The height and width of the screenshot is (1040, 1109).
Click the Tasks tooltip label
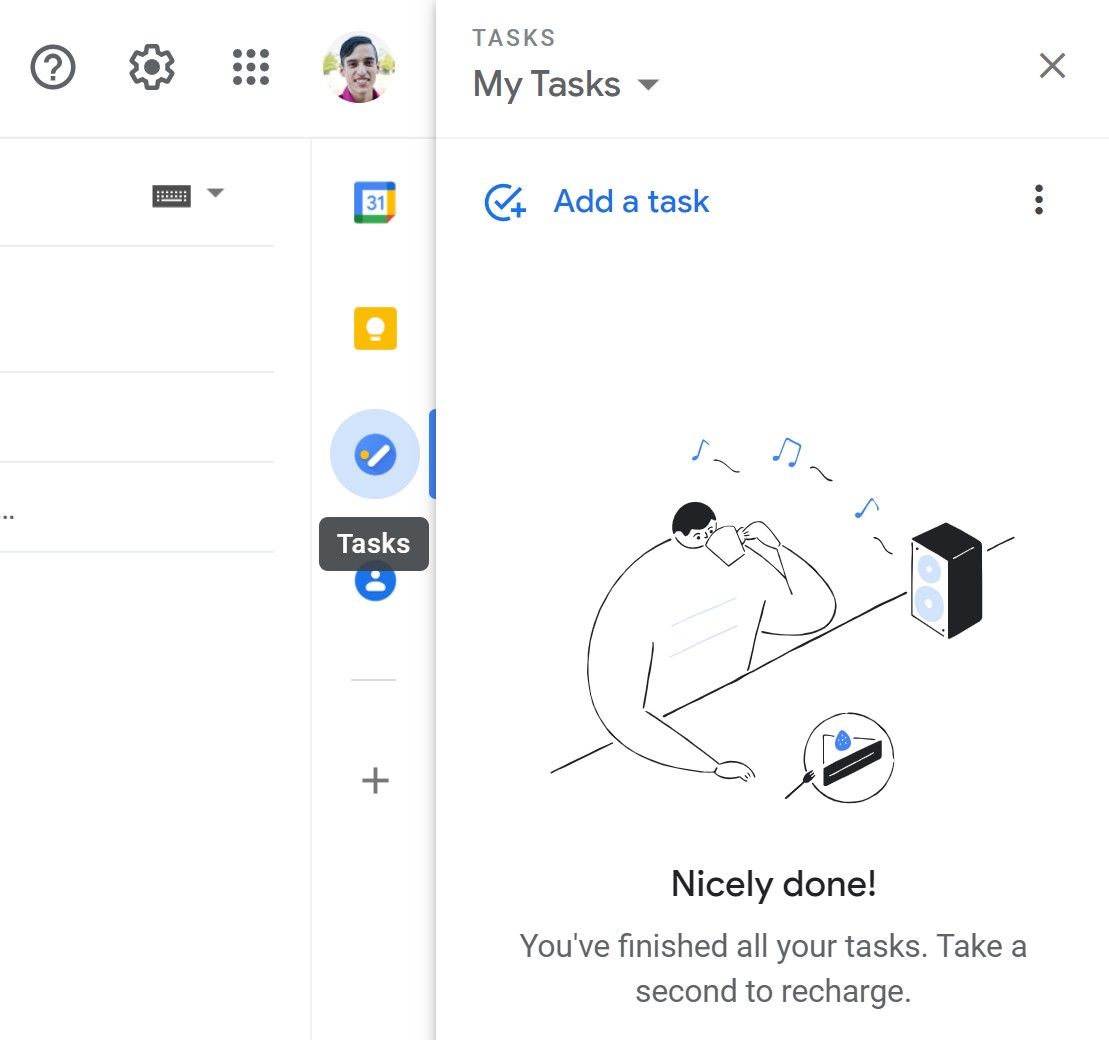click(x=373, y=543)
